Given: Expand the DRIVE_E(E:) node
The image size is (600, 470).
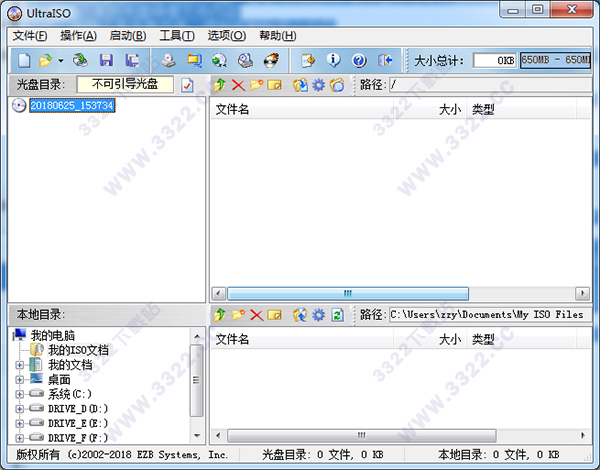Looking at the screenshot, I should pyautogui.click(x=20, y=423).
